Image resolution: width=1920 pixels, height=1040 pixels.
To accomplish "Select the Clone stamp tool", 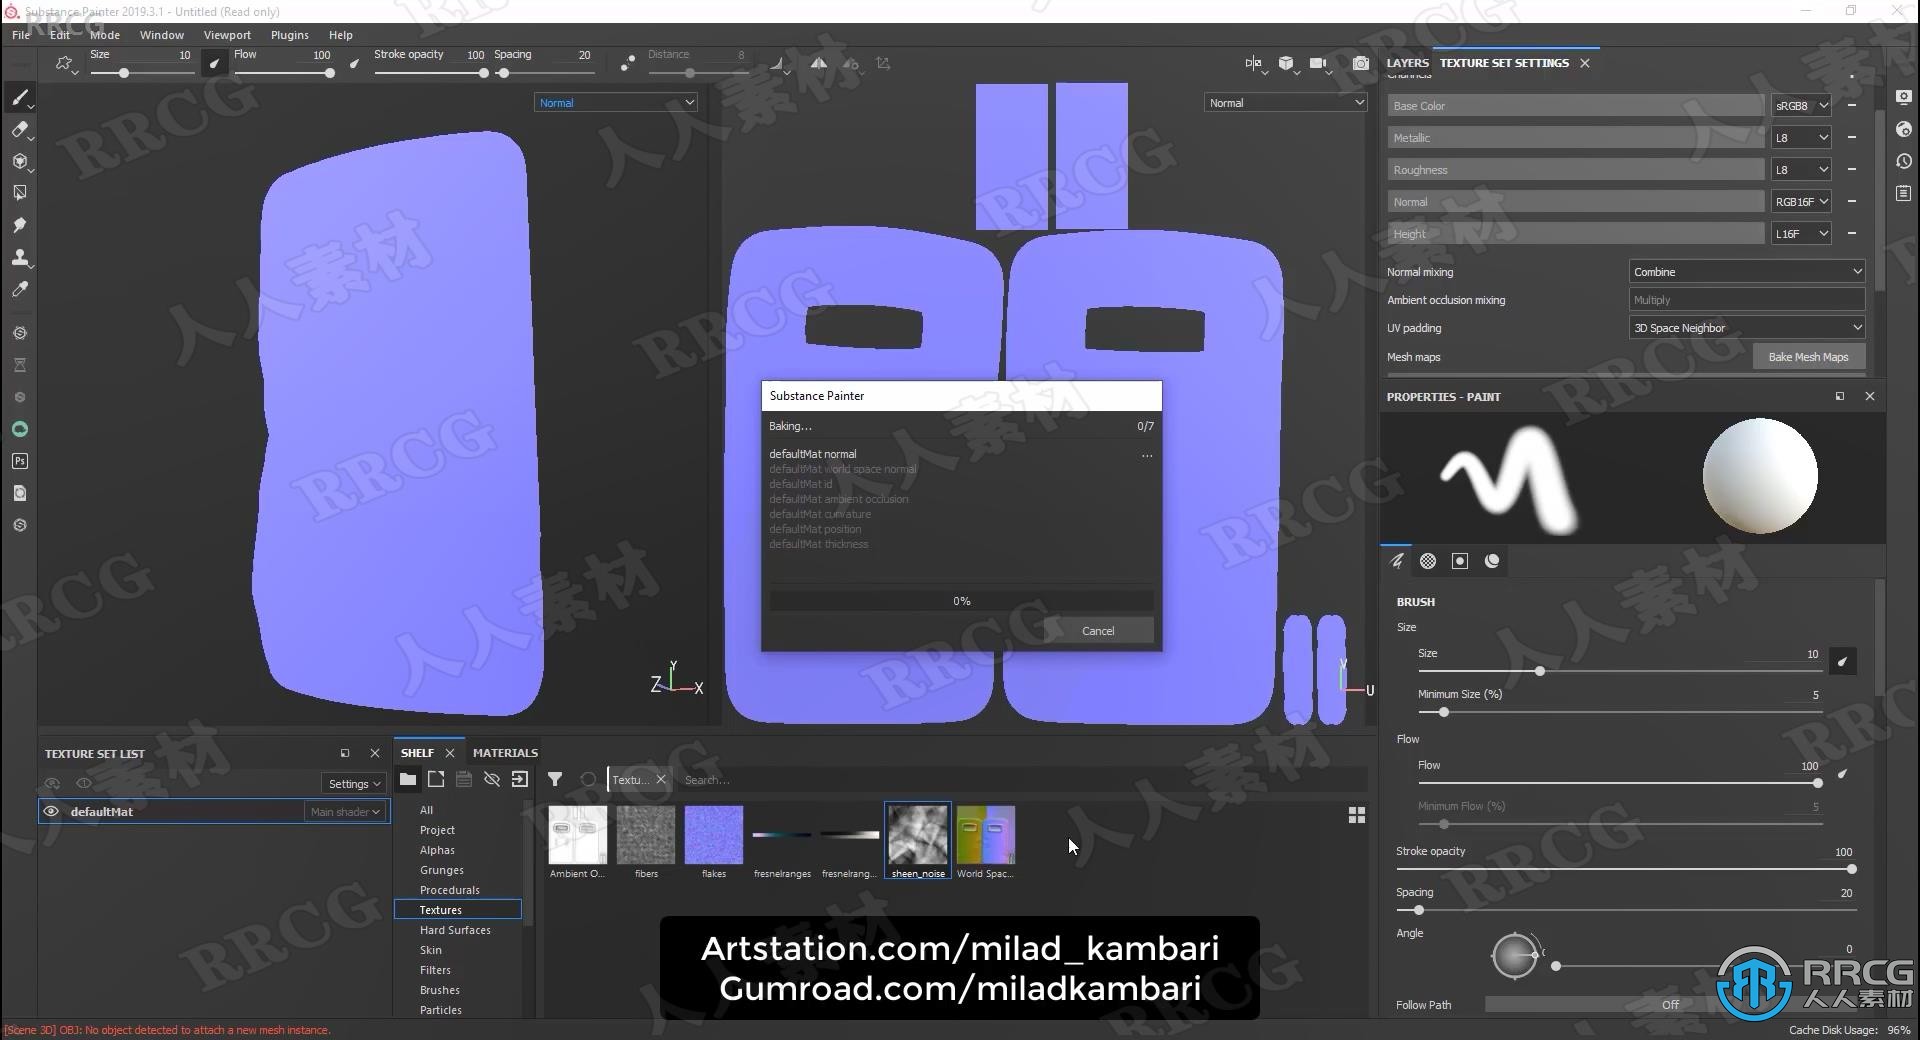I will tap(19, 257).
